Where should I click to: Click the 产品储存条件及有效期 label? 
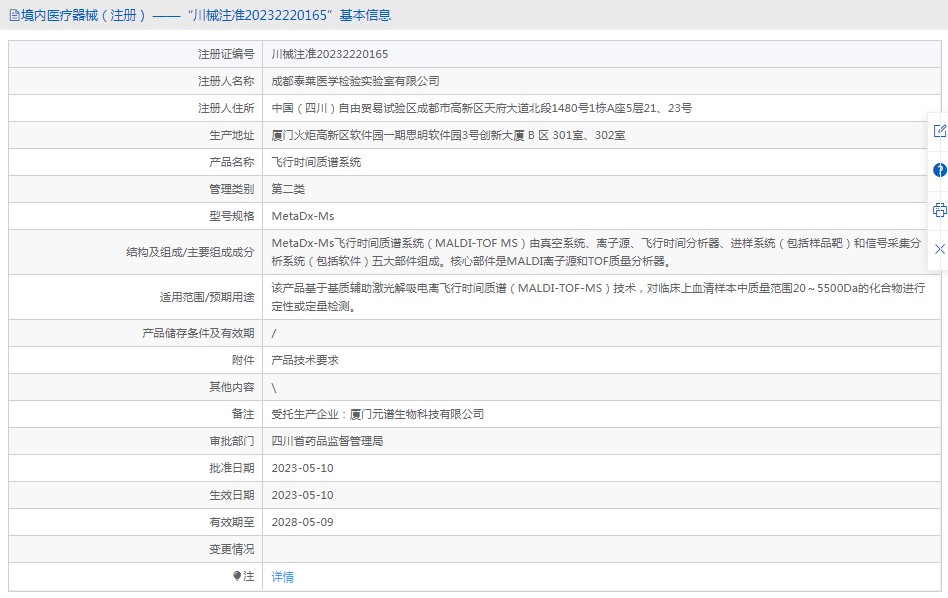198,333
